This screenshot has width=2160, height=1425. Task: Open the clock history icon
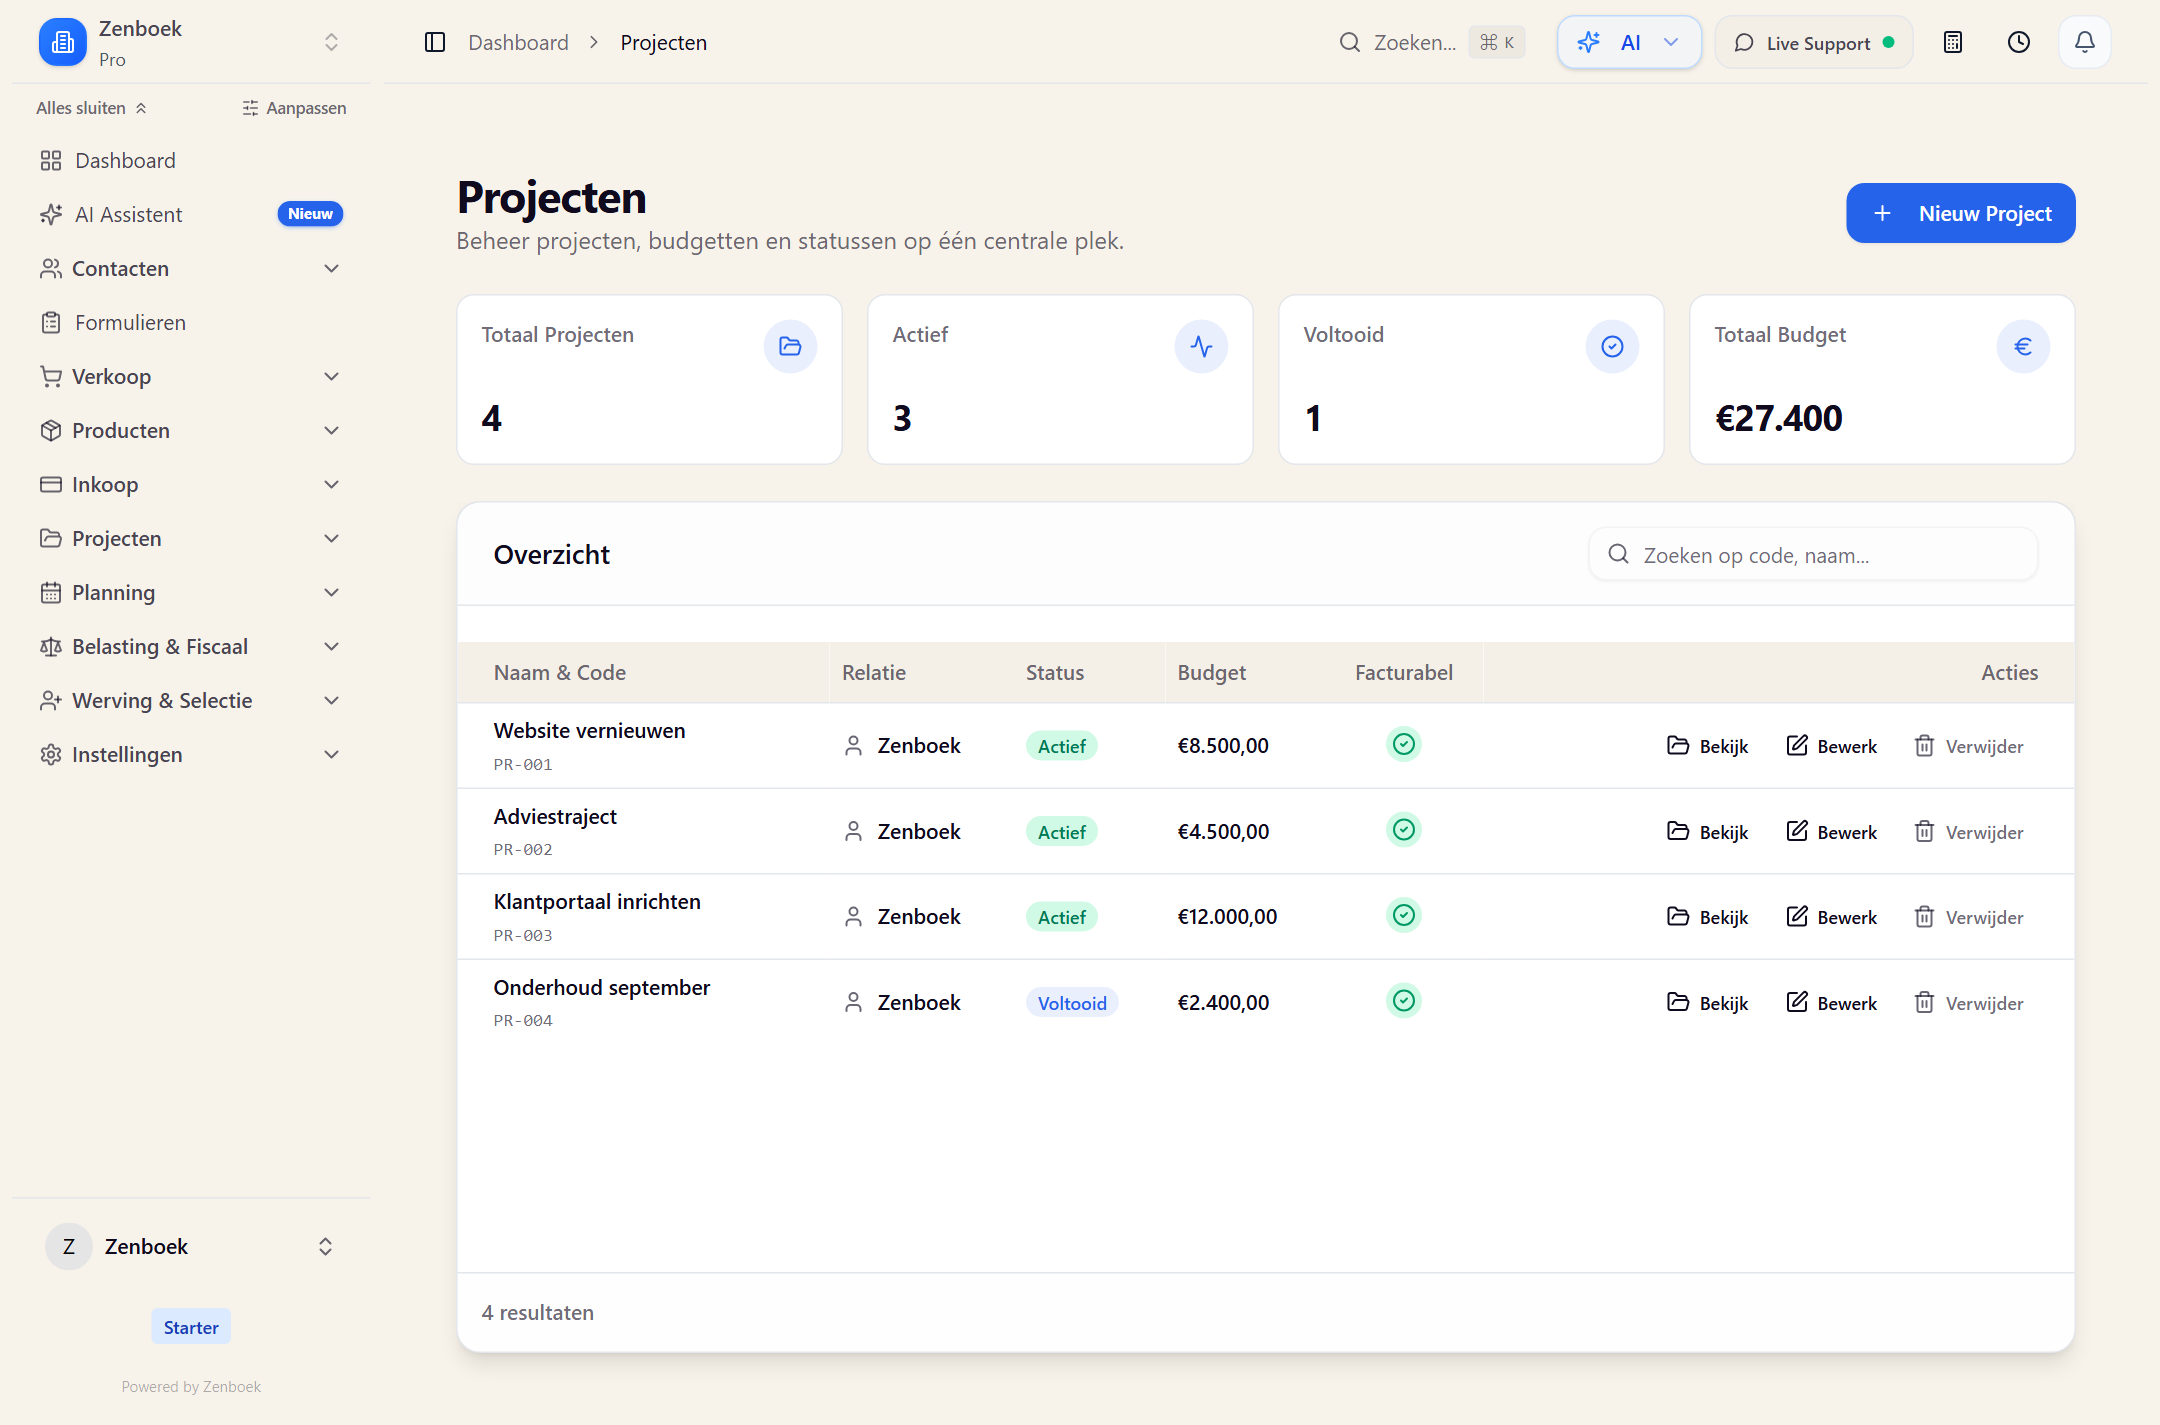point(2019,42)
